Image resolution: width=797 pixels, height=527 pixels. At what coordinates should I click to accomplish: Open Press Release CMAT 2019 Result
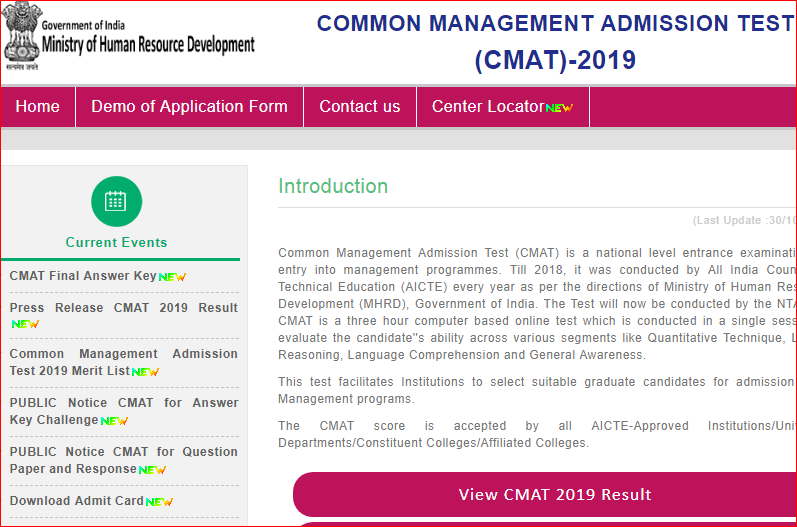pos(124,308)
